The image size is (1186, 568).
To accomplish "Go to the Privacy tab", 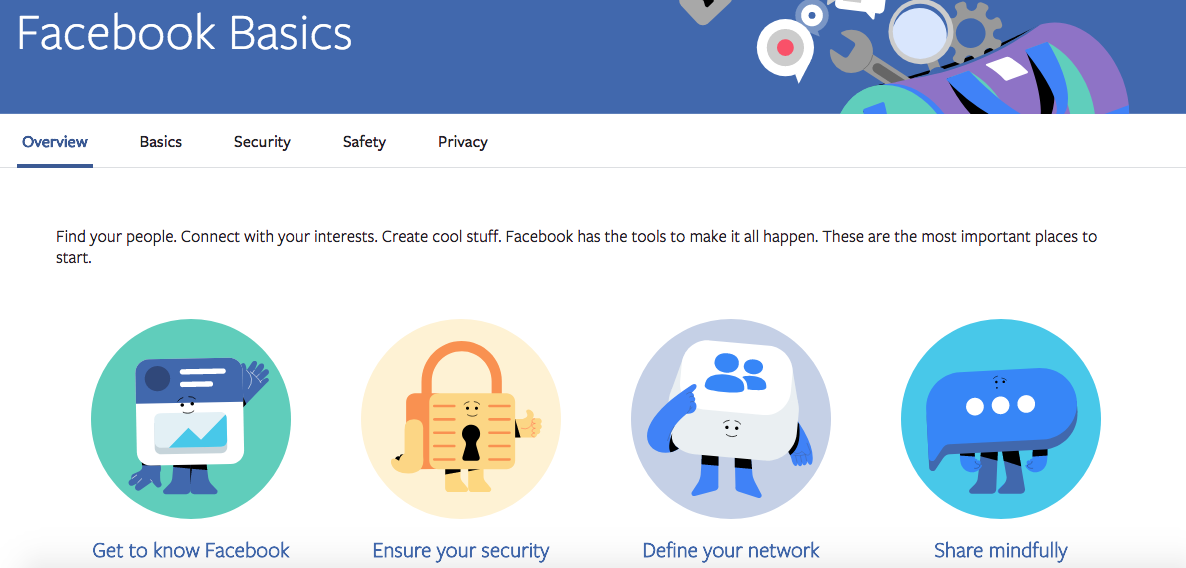I will [462, 142].
